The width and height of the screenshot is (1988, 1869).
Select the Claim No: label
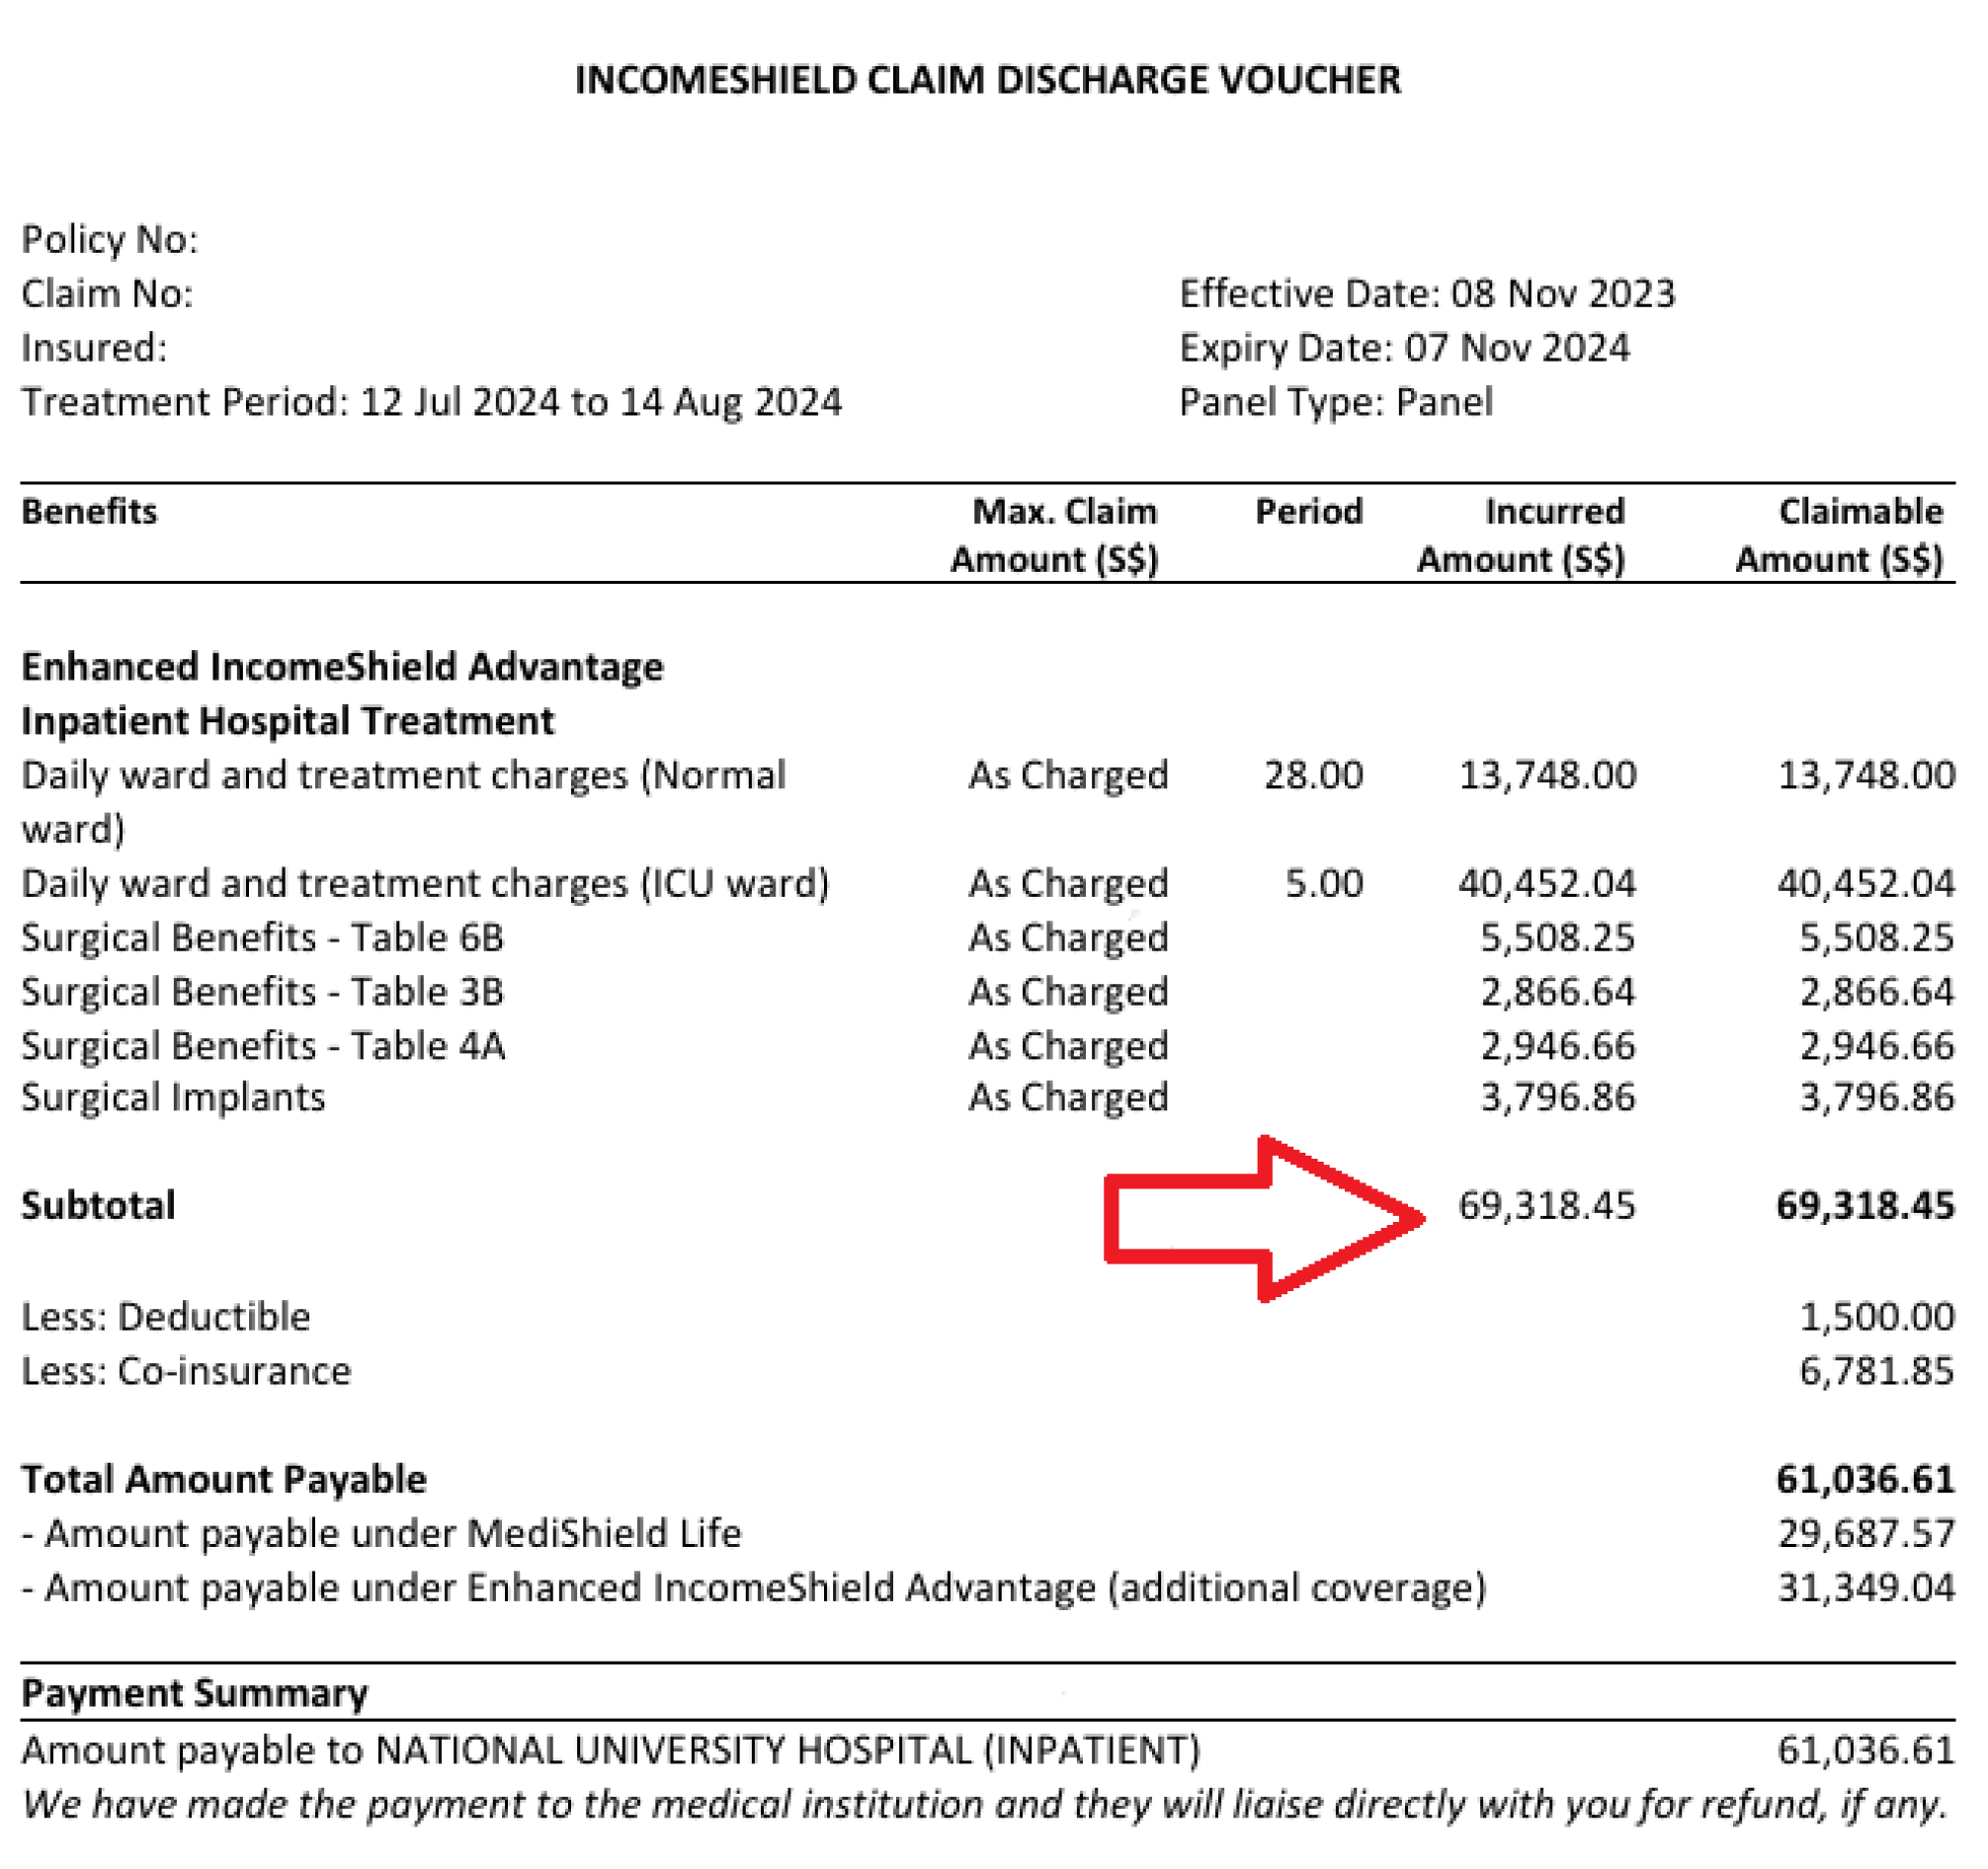107,293
